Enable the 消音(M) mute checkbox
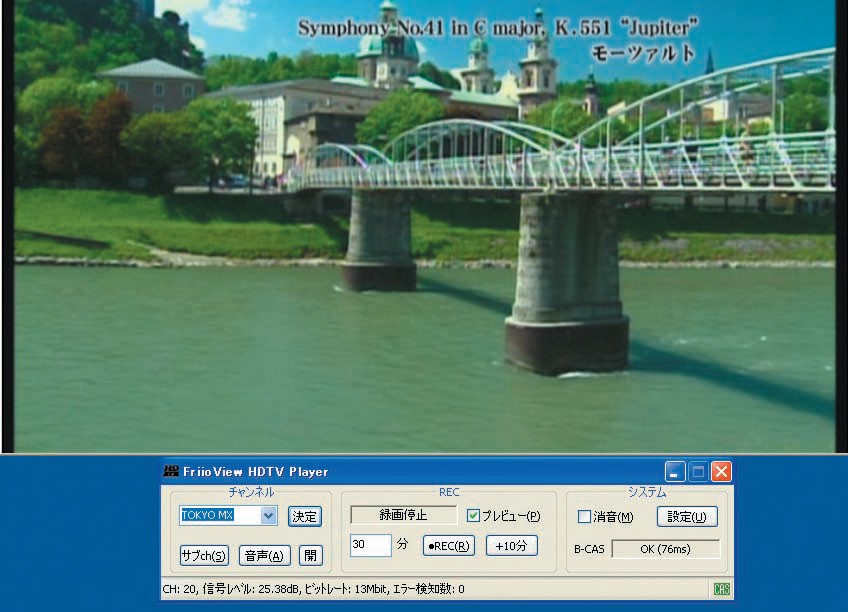Viewport: 848px width, 612px height. (x=584, y=516)
